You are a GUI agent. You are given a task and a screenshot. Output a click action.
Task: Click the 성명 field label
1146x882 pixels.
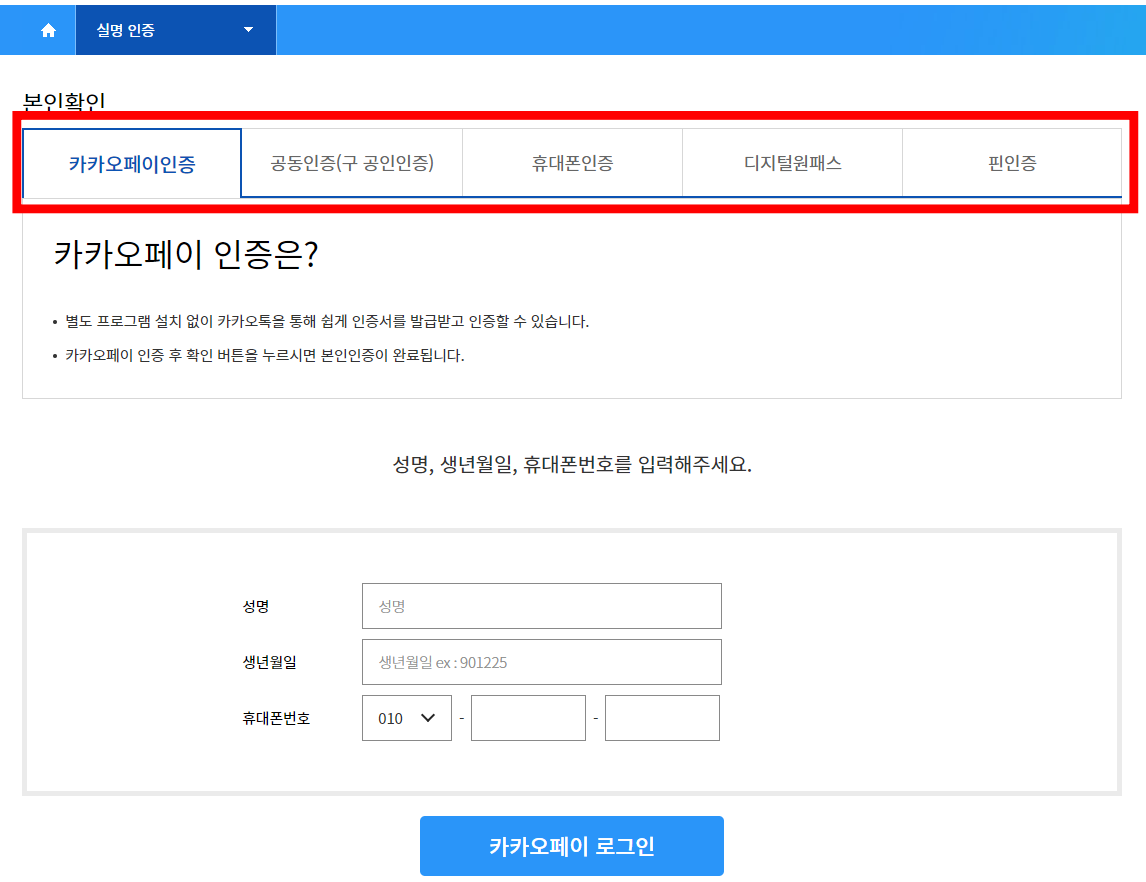256,606
